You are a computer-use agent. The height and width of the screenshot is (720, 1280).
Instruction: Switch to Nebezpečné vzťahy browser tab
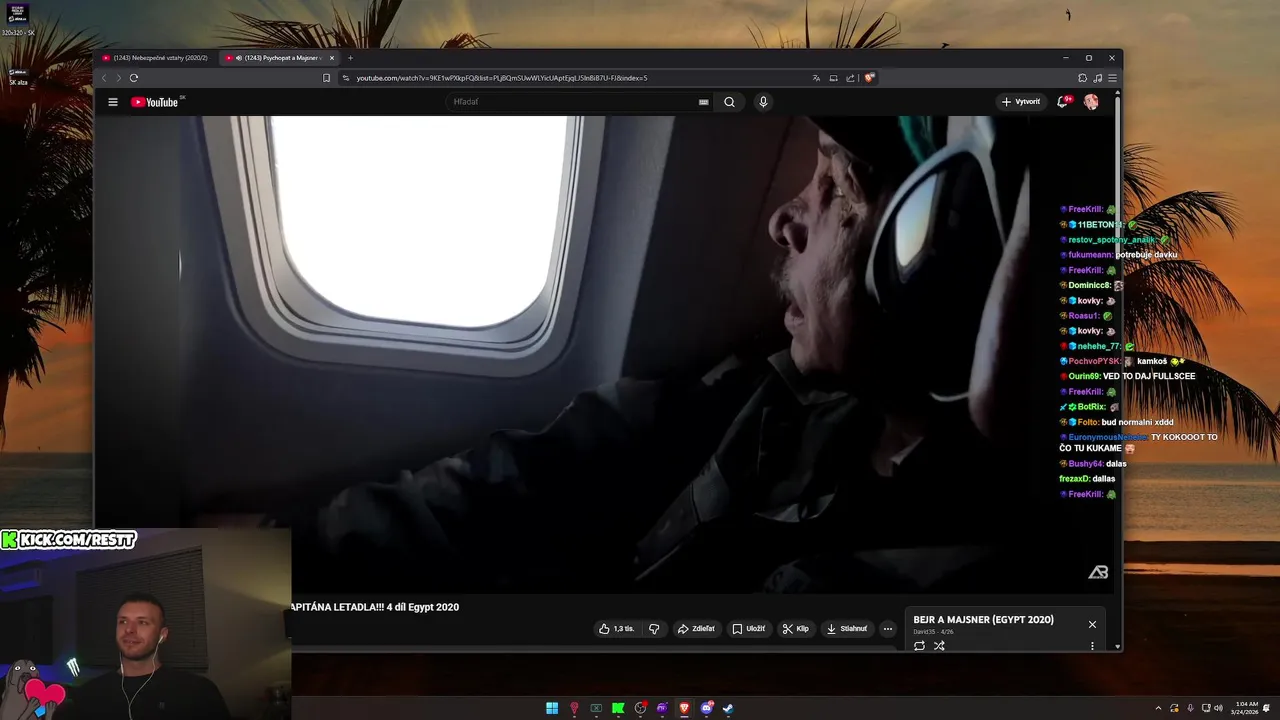155,58
